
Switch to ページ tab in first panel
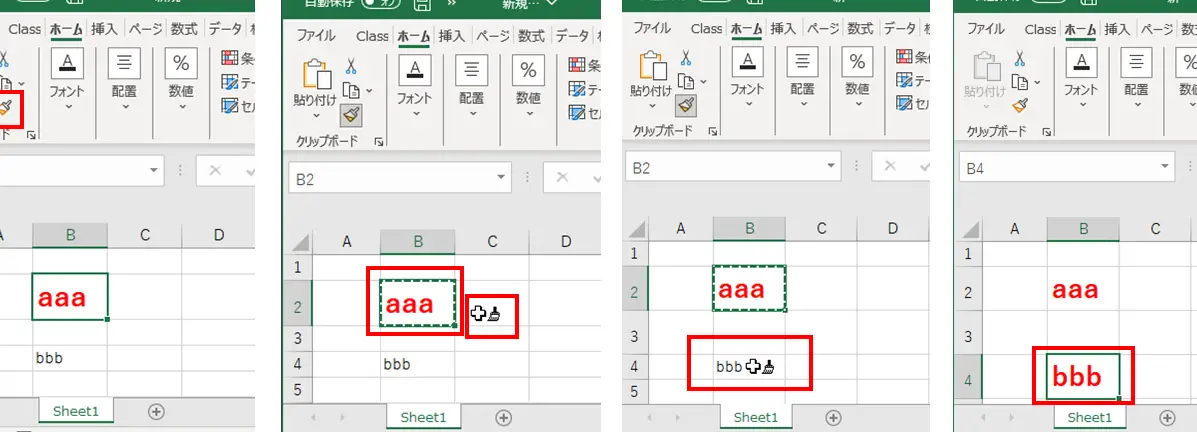[145, 29]
